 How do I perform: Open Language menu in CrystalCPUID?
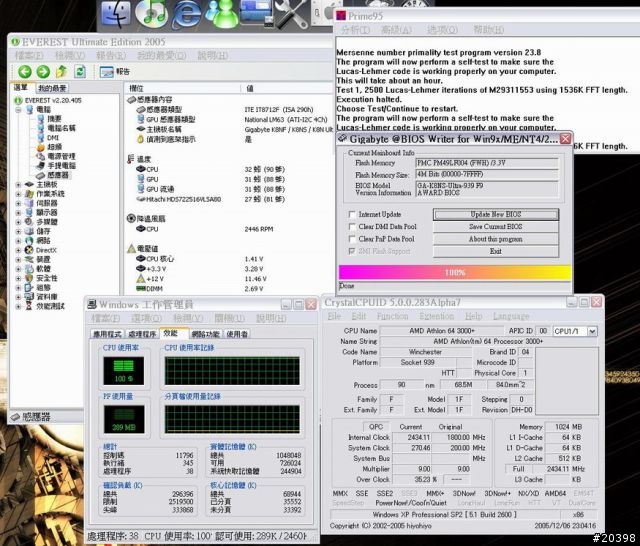(x=511, y=316)
